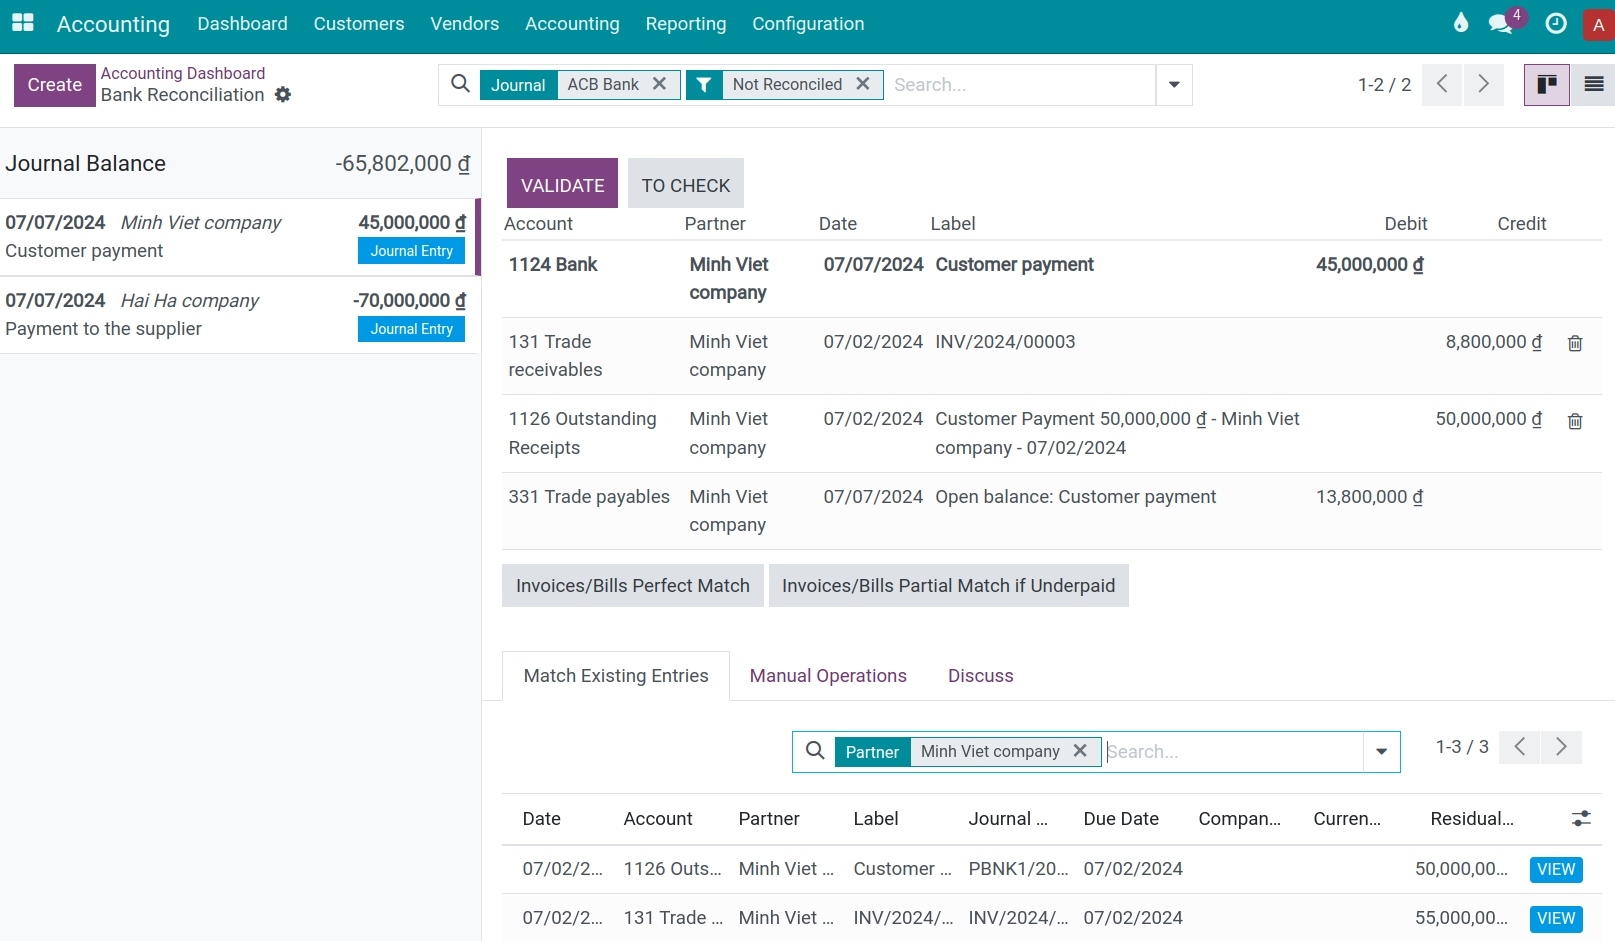The width and height of the screenshot is (1615, 941).
Task: Remove the Not Reconciled filter
Action: pyautogui.click(x=863, y=84)
